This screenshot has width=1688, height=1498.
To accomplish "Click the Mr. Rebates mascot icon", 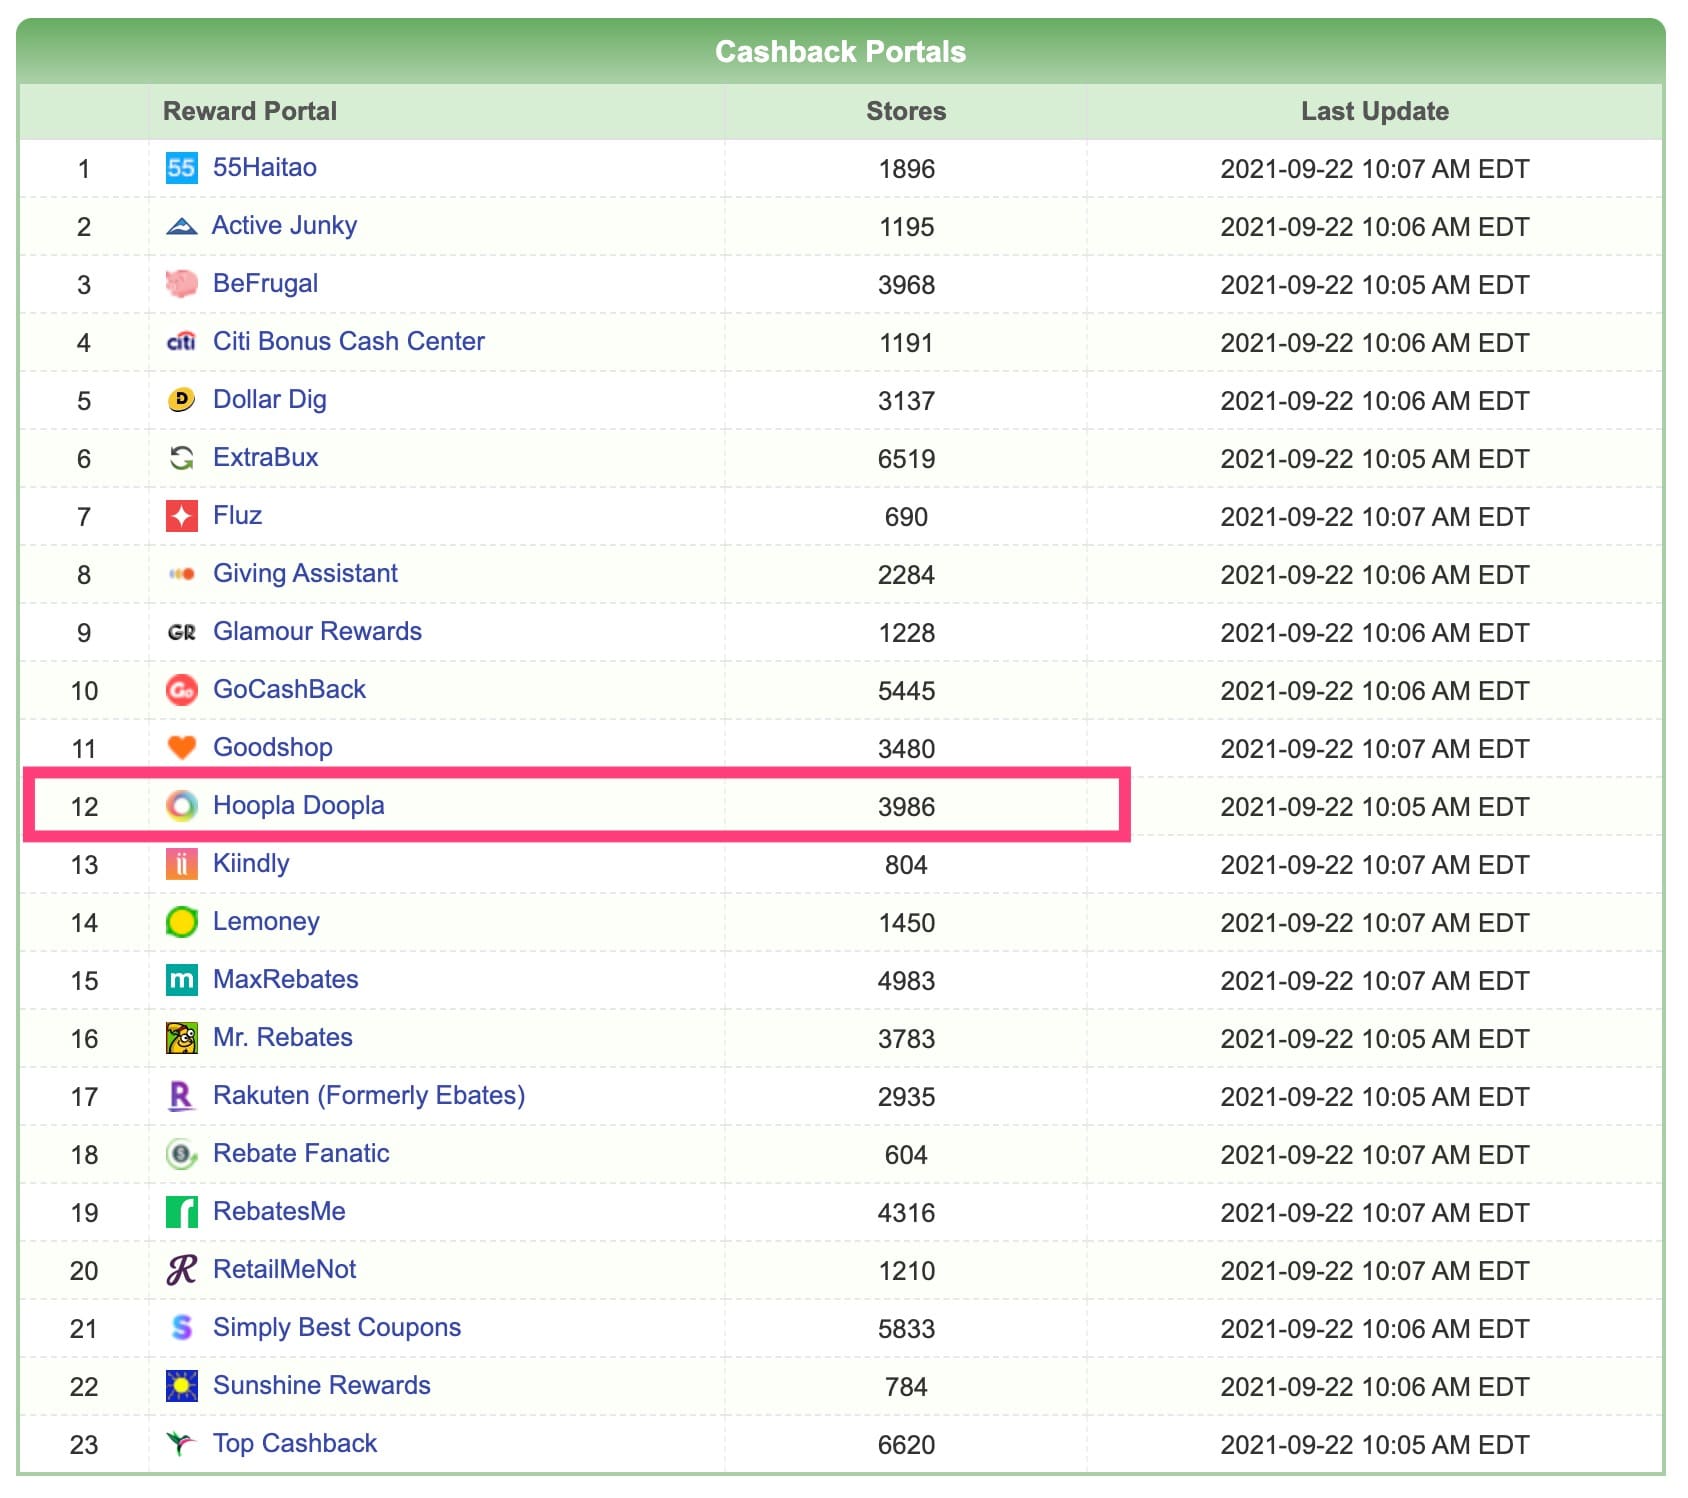I will pyautogui.click(x=181, y=1038).
